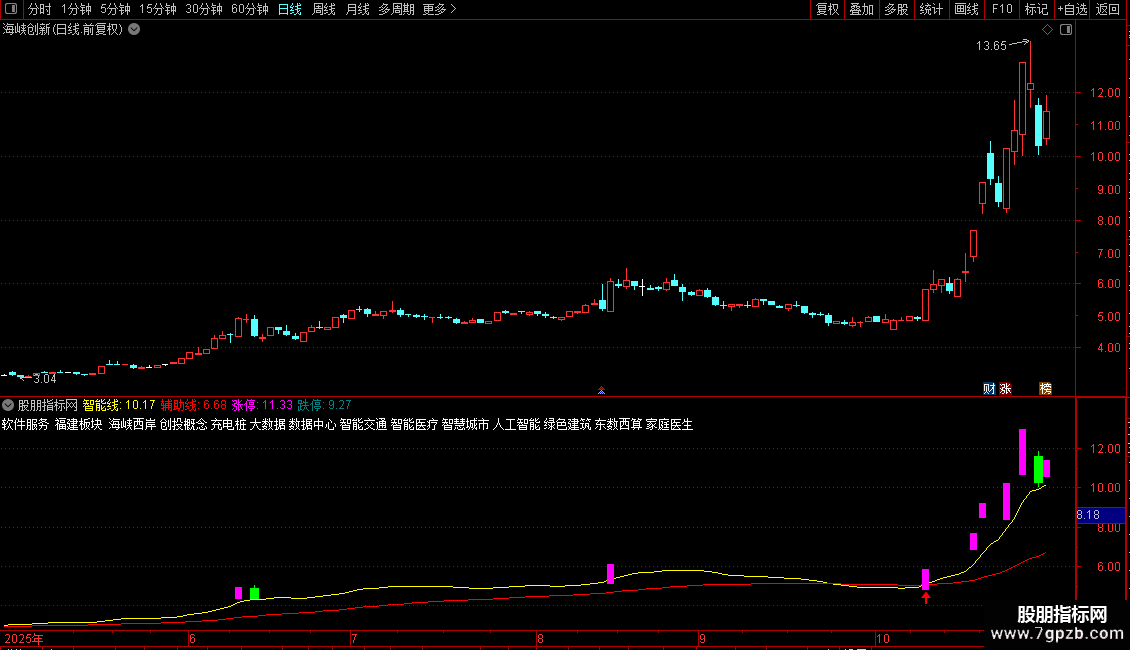Click the 跌停 9.27 indicator value
Screen dimensions: 1130x650
[324, 406]
